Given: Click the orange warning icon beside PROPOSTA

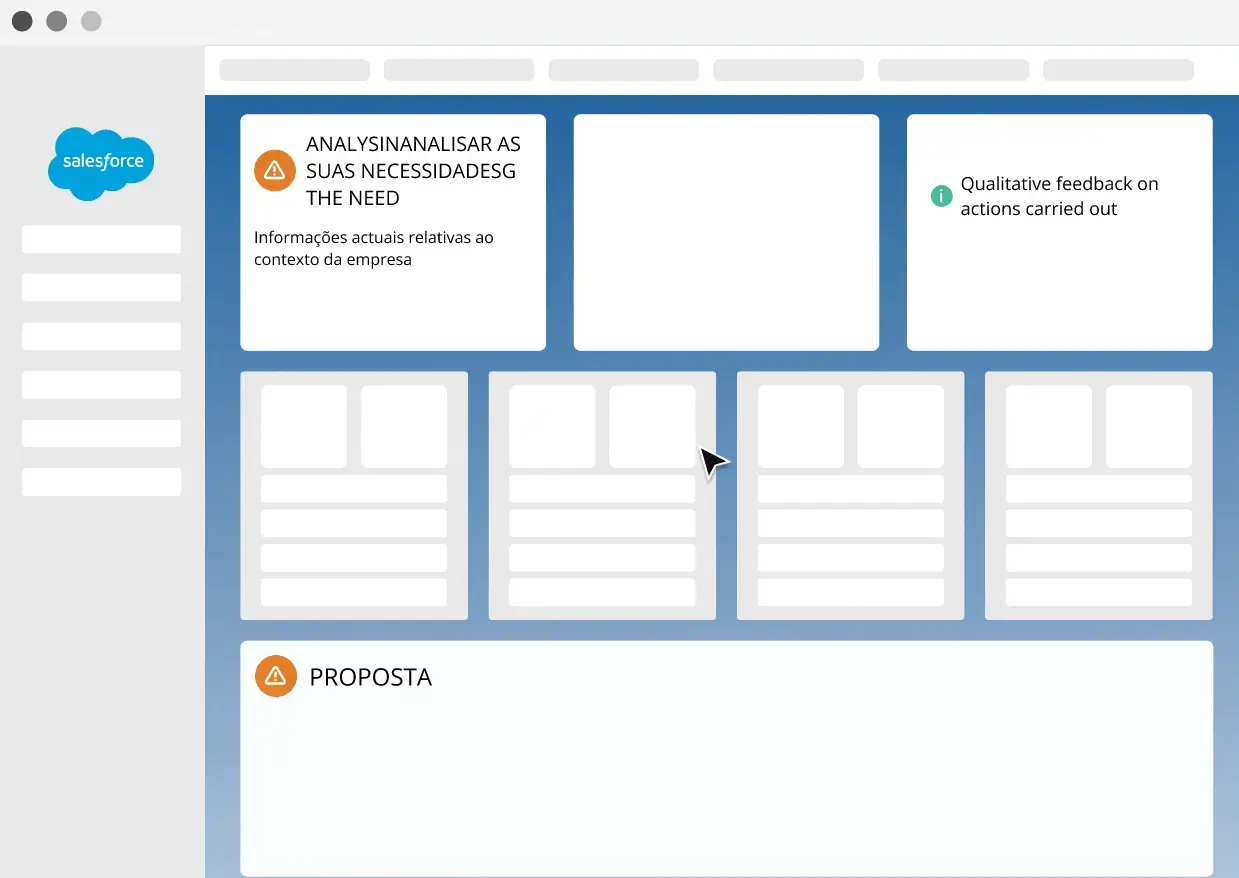Looking at the screenshot, I should coord(276,676).
